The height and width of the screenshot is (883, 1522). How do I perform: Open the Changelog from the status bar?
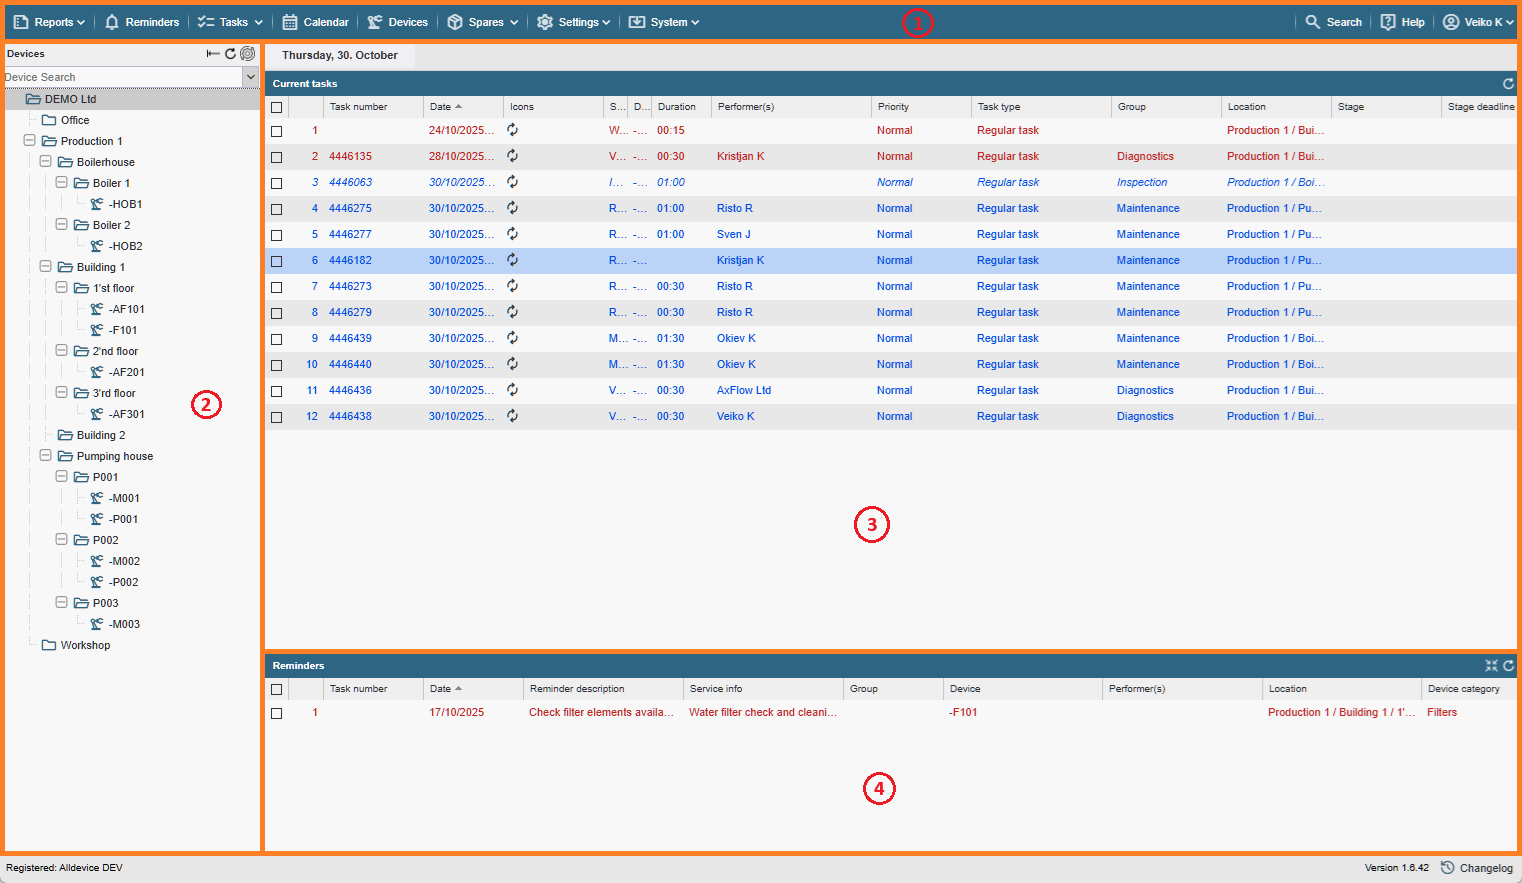coord(1477,868)
